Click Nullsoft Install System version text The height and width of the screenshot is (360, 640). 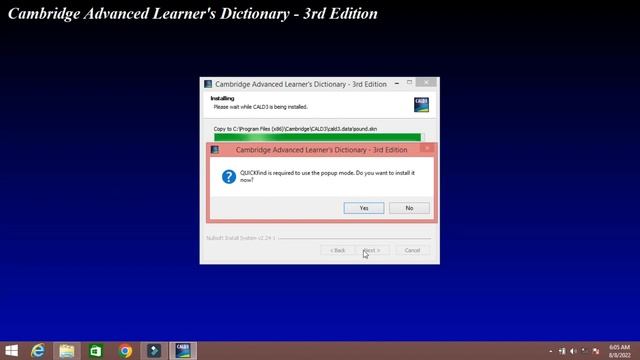(x=241, y=238)
